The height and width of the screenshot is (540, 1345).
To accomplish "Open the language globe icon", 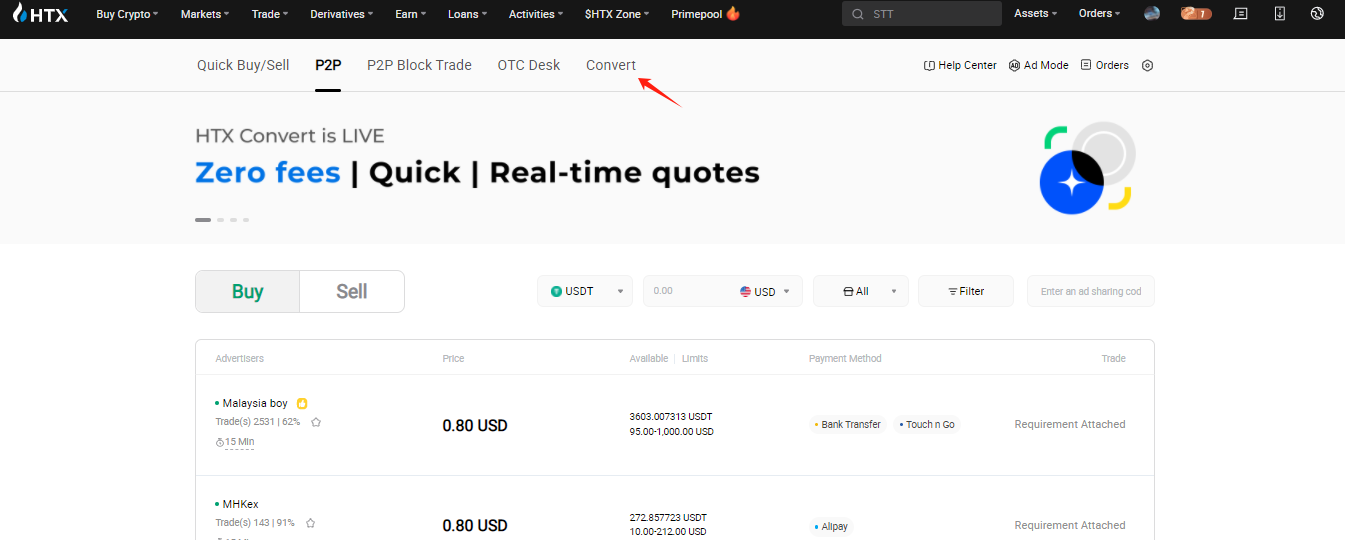I will (x=1317, y=14).
